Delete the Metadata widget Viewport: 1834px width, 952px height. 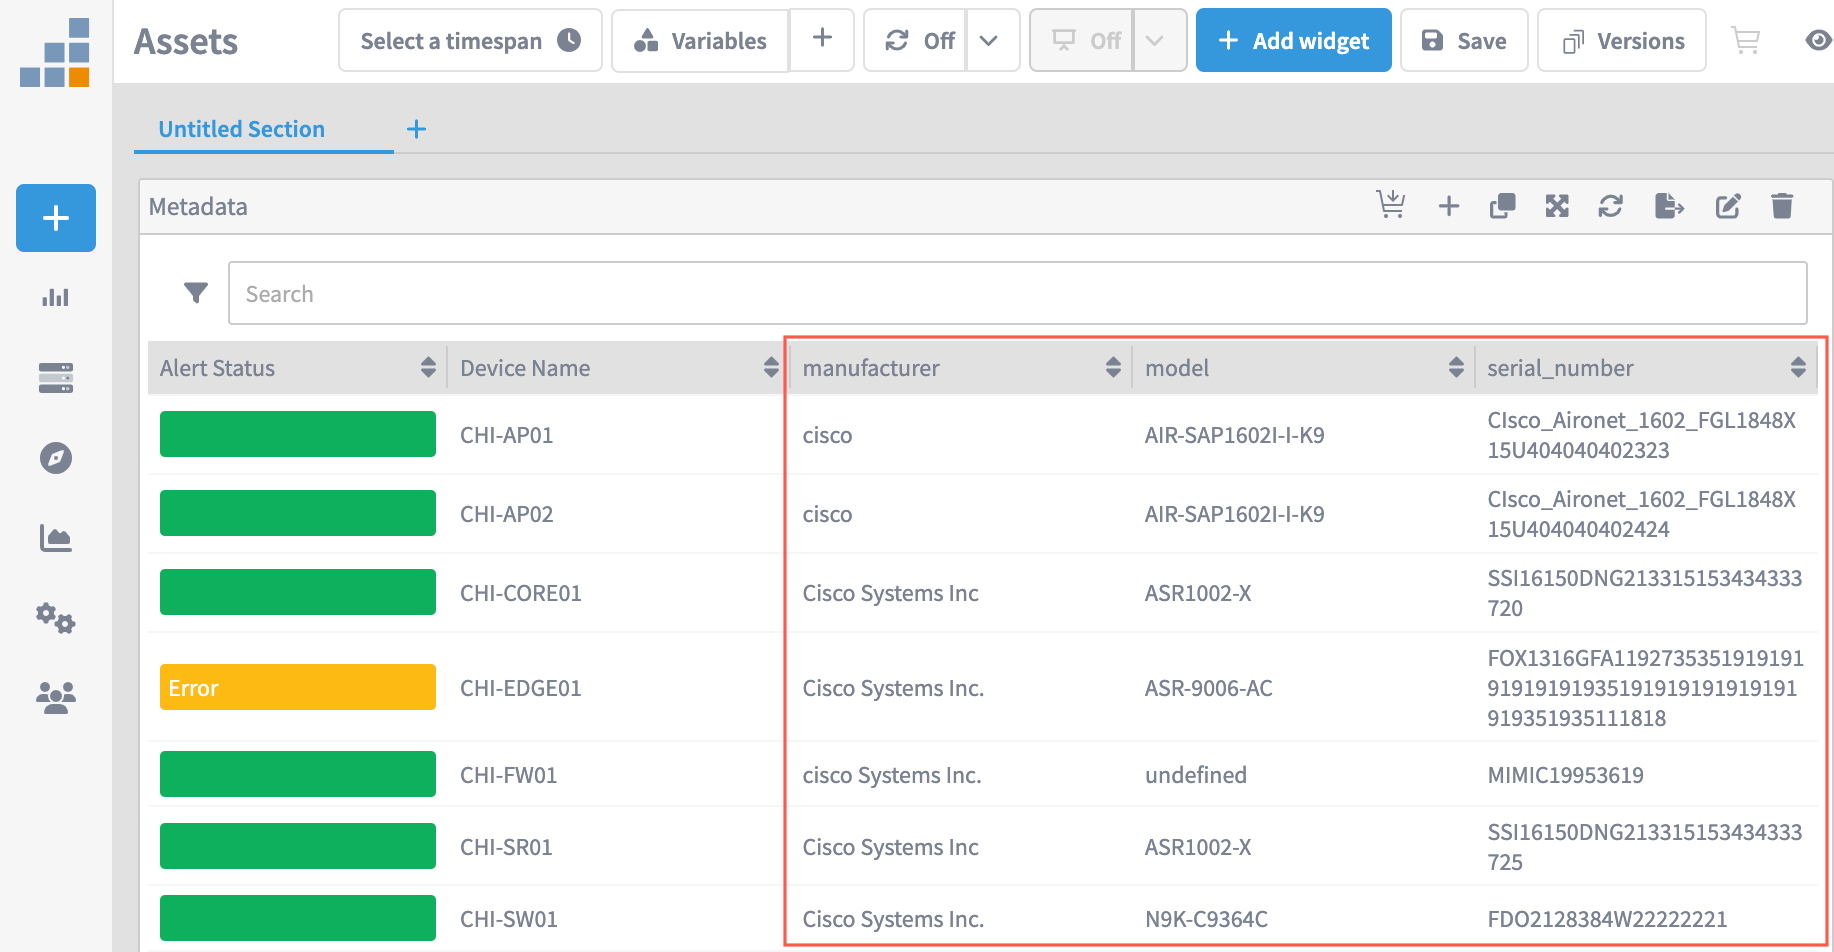(1782, 206)
